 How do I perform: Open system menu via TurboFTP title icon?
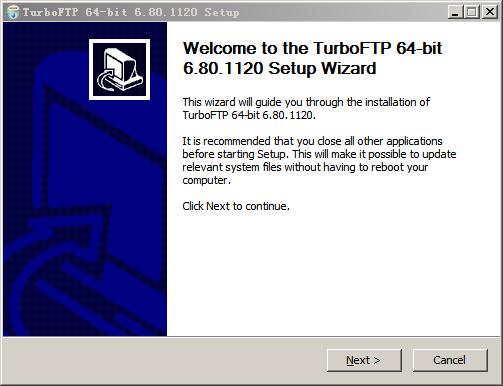tap(13, 12)
